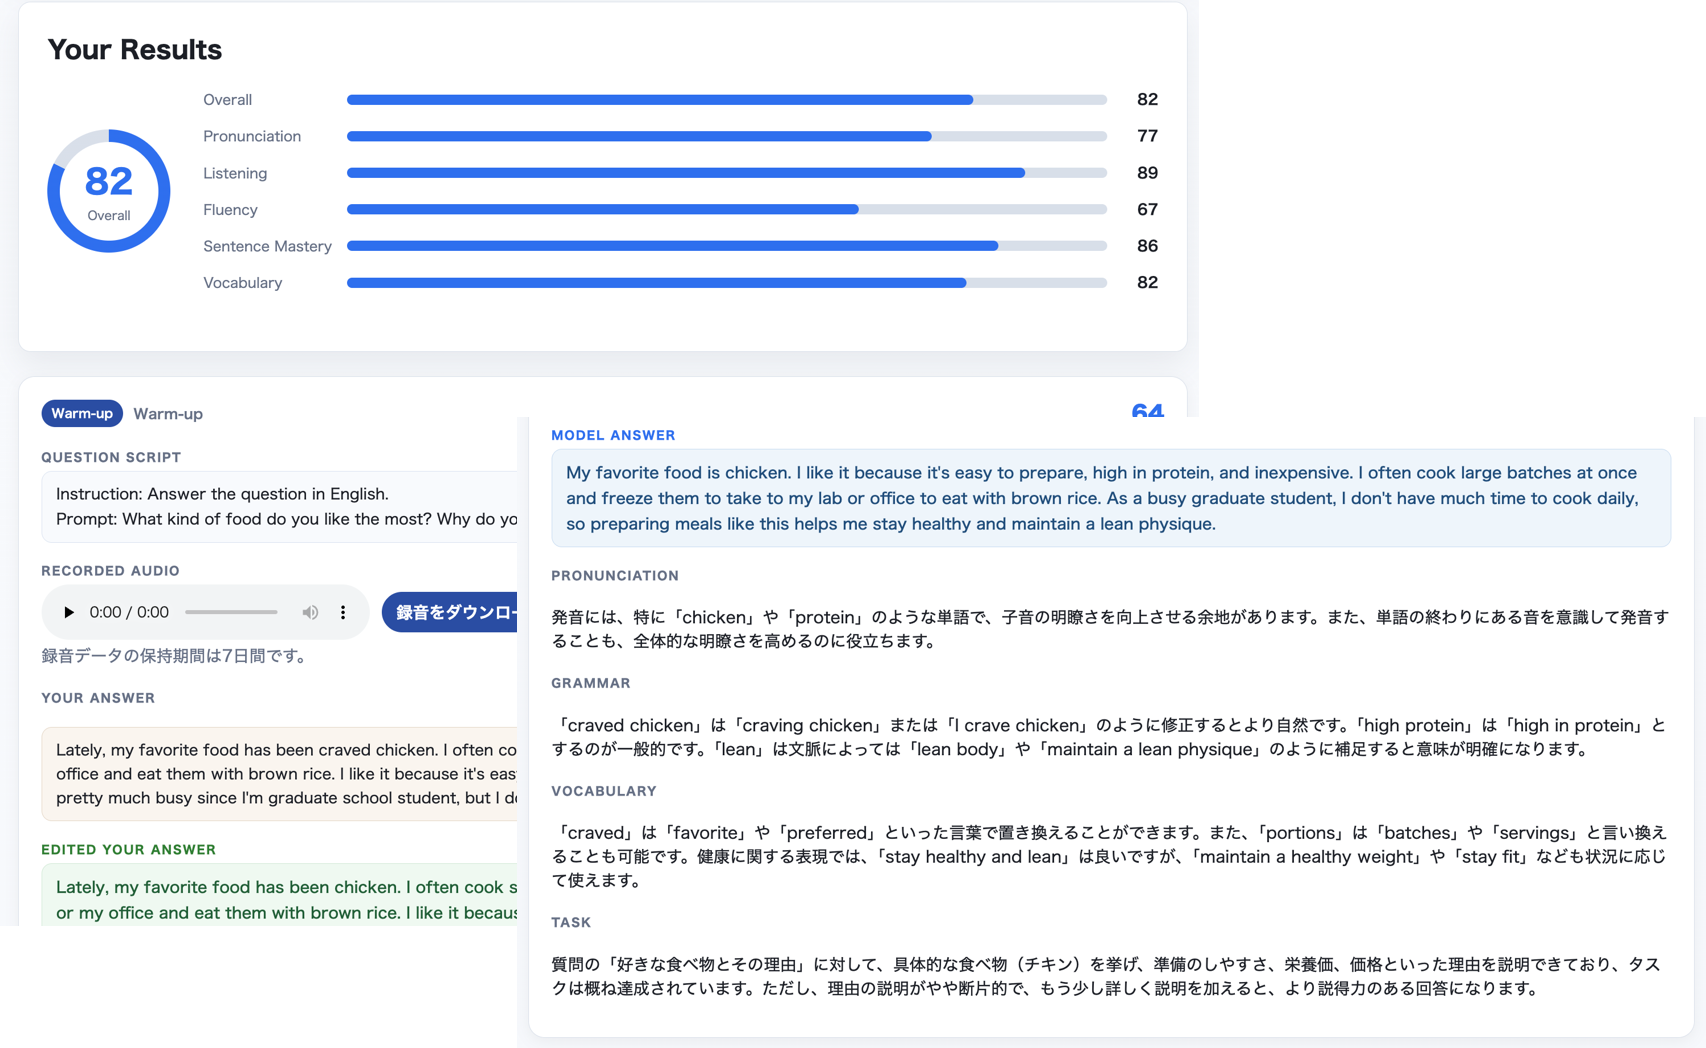The image size is (1706, 1048).
Task: Click the Warm-up section title
Action: coord(168,413)
